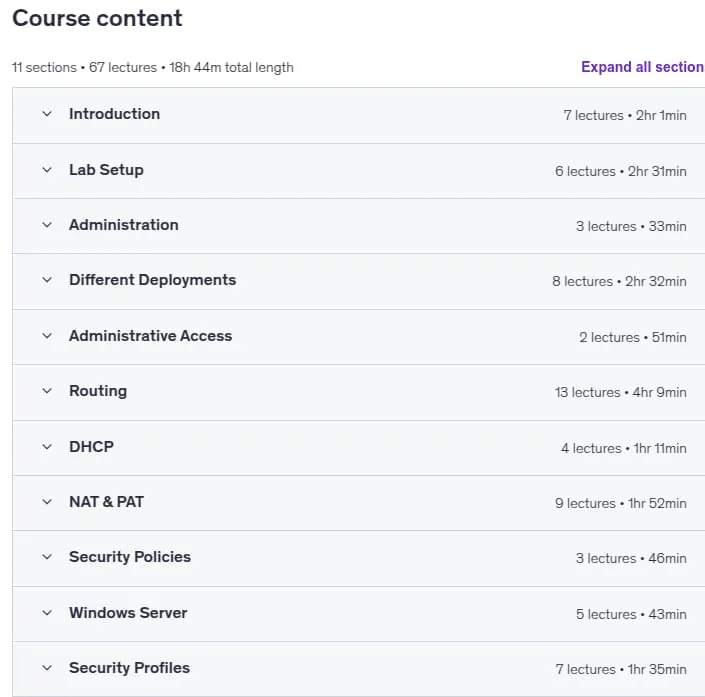Open the Introduction section title
Viewport: 705px width, 697px height.
[x=114, y=114]
